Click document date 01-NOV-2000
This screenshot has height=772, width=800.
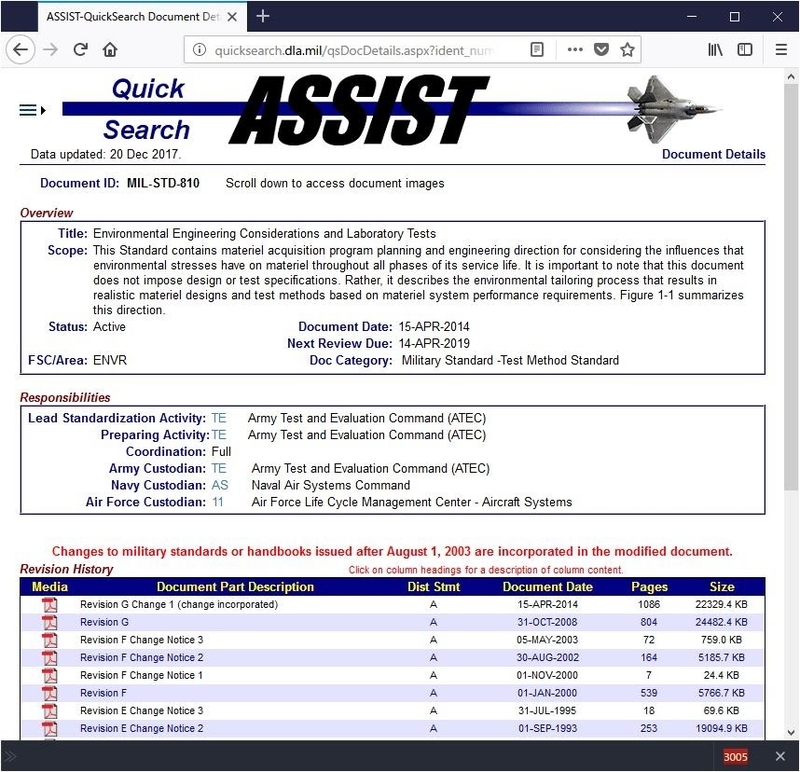tap(547, 676)
